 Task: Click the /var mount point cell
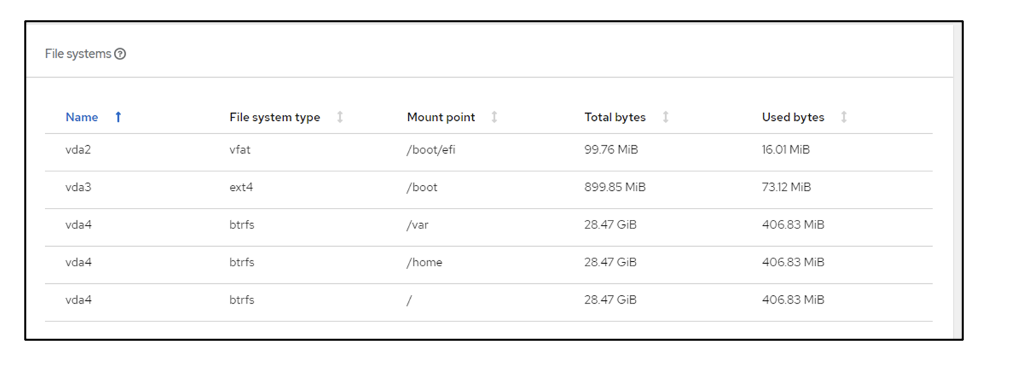coord(417,225)
